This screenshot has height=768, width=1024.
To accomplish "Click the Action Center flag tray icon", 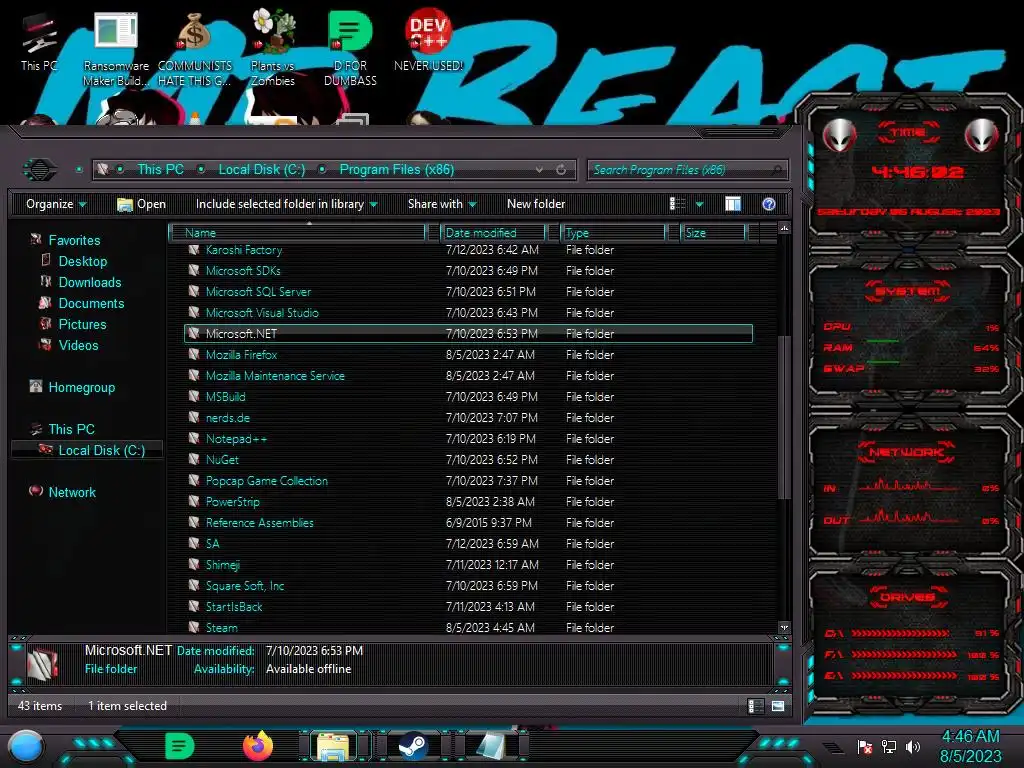I will pyautogui.click(x=865, y=747).
